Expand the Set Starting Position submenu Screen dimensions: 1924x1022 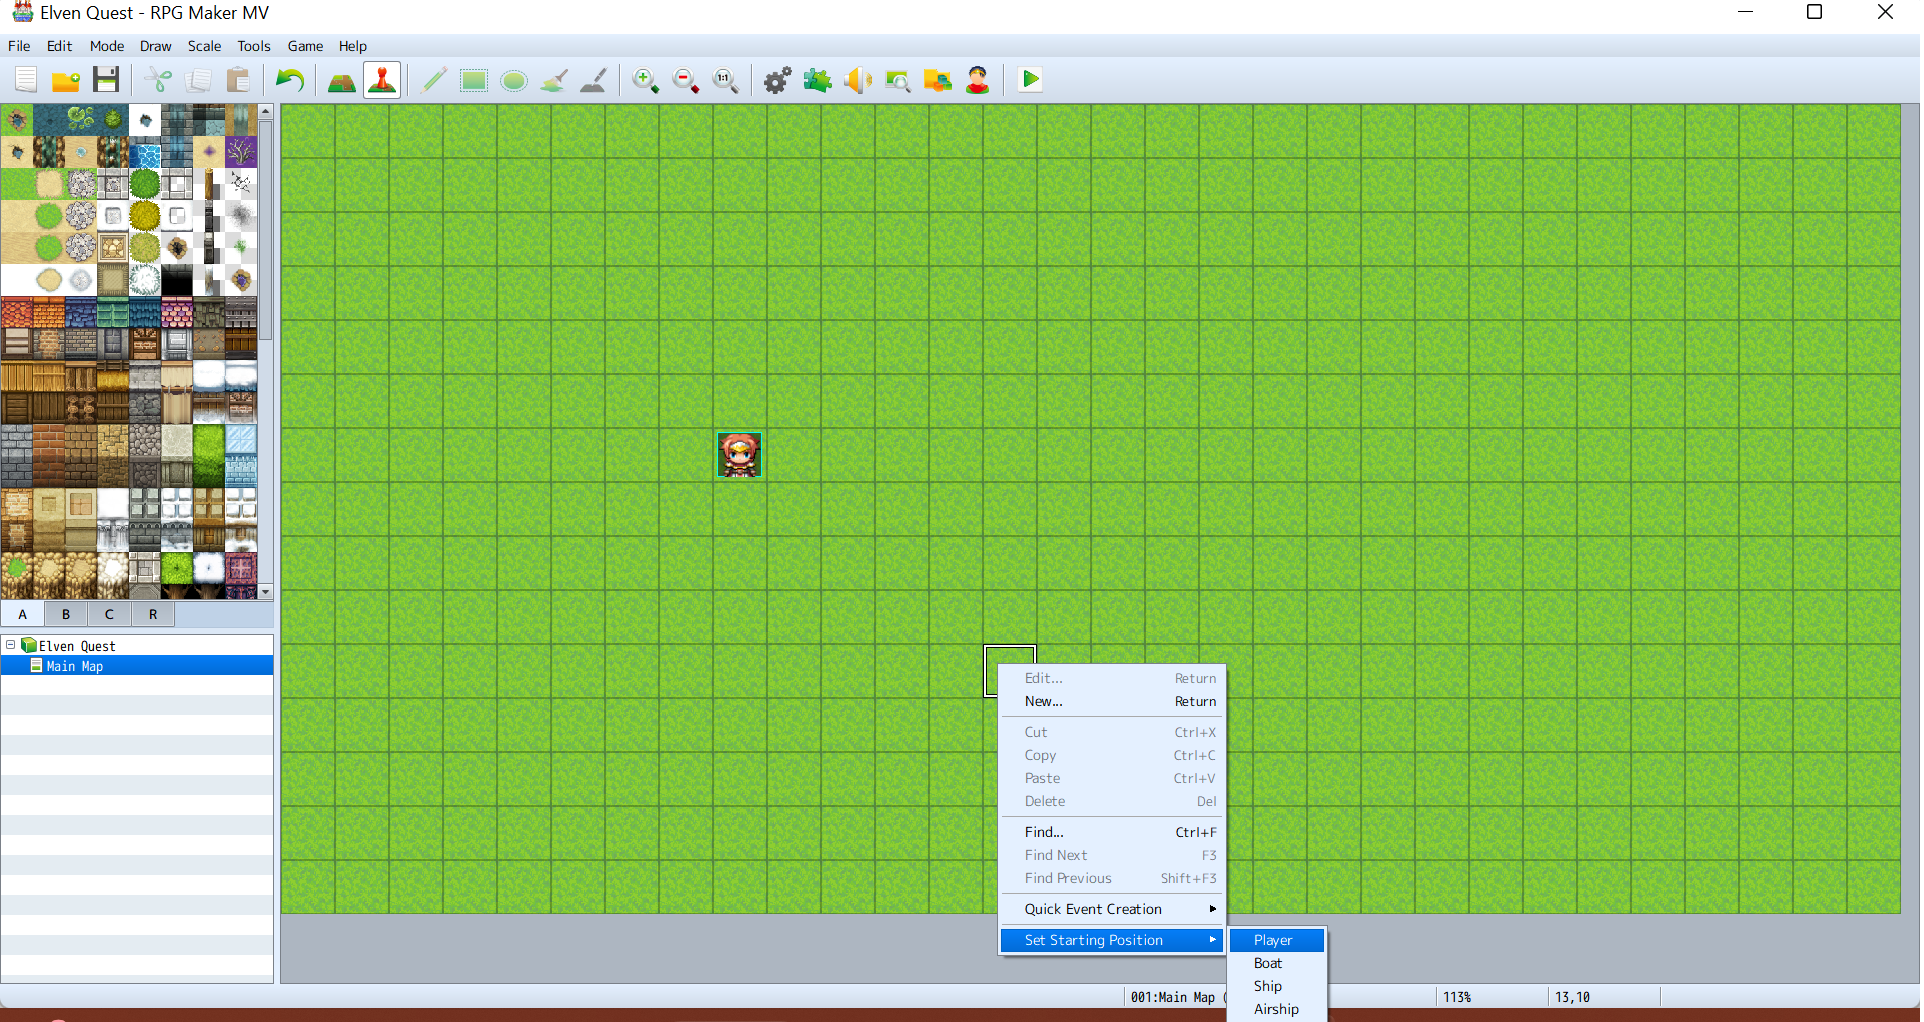click(x=1112, y=940)
